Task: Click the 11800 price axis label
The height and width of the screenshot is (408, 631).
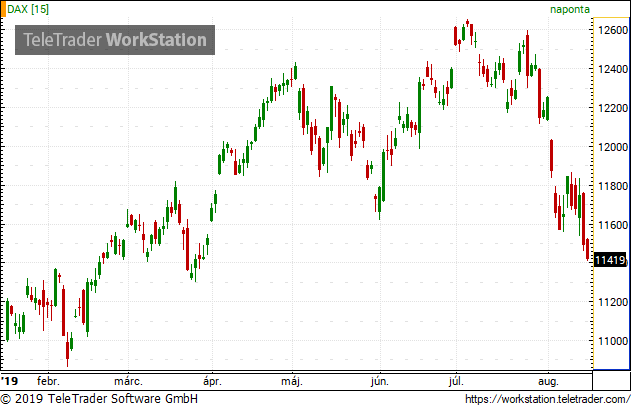Action: coord(613,186)
